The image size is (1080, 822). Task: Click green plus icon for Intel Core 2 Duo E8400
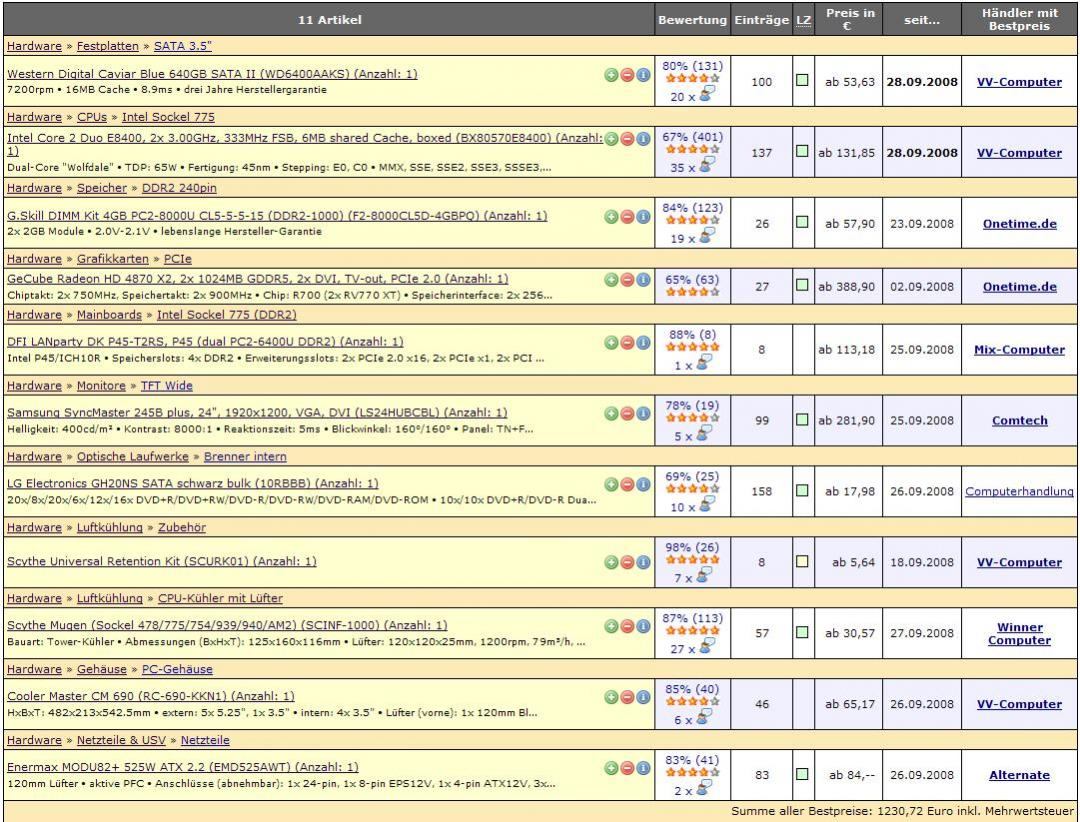pos(611,139)
